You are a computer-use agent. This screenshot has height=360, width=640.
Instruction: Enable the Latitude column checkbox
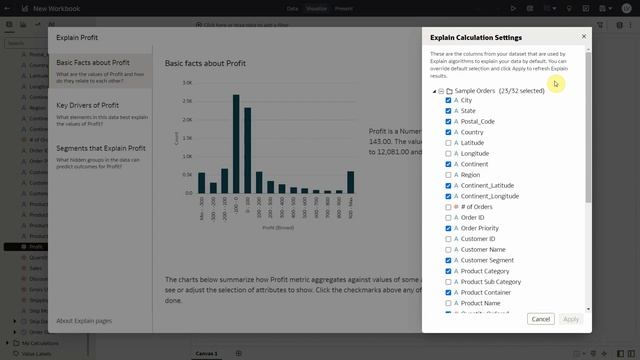[448, 143]
